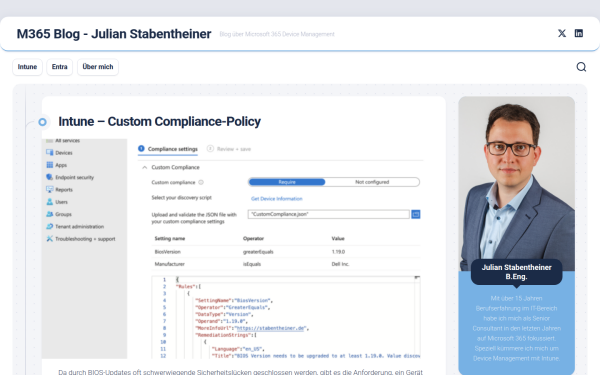Click the Value column header
Viewport: 600px width, 375px height.
[x=338, y=238]
